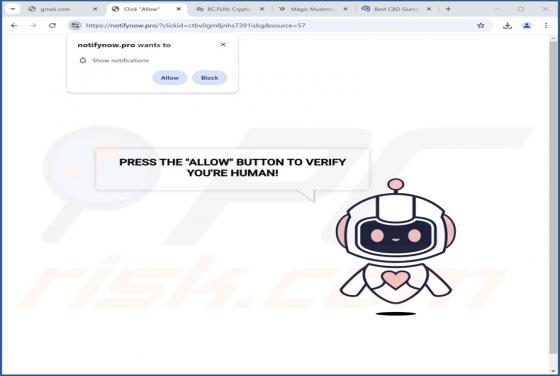The width and height of the screenshot is (560, 376).
Task: Click Allow in the notification prompt
Action: [170, 78]
